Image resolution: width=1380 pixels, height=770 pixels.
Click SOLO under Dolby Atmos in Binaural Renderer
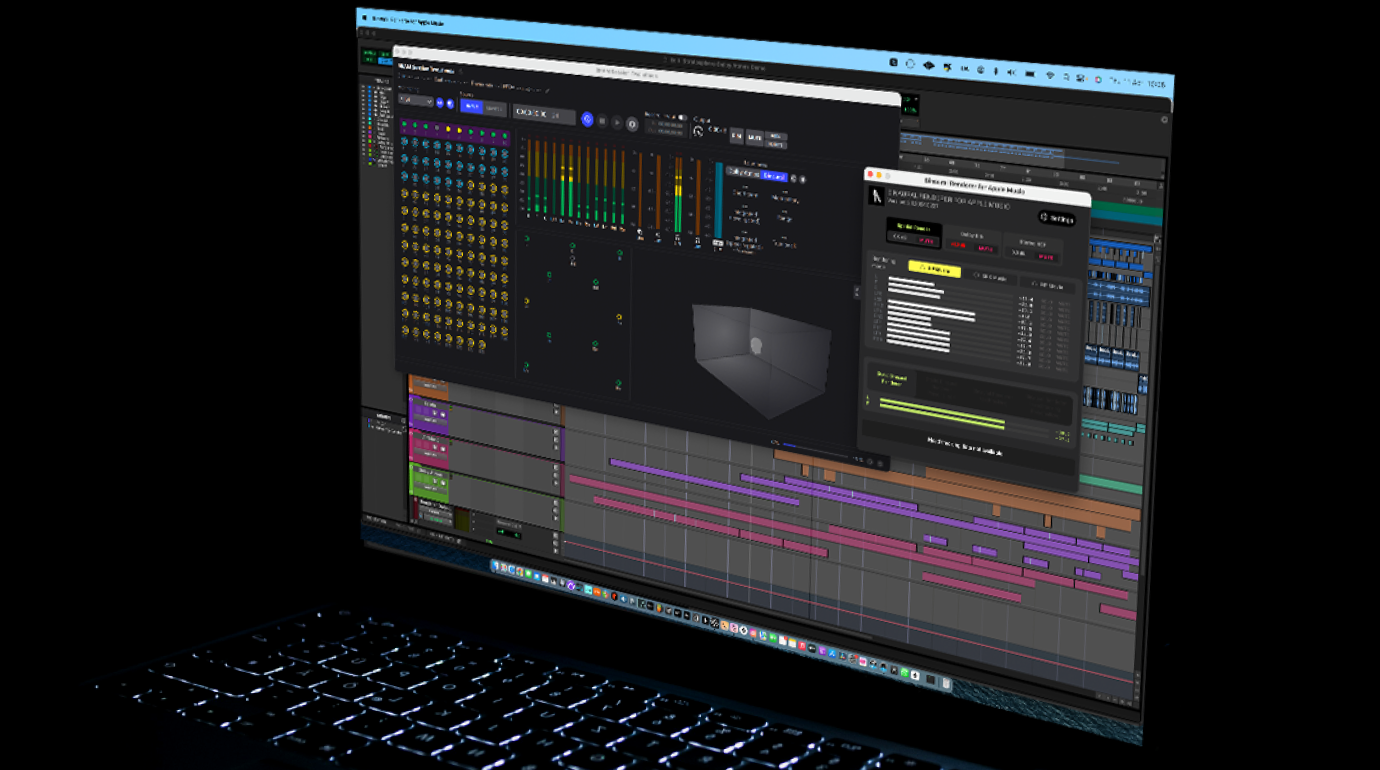(x=959, y=245)
